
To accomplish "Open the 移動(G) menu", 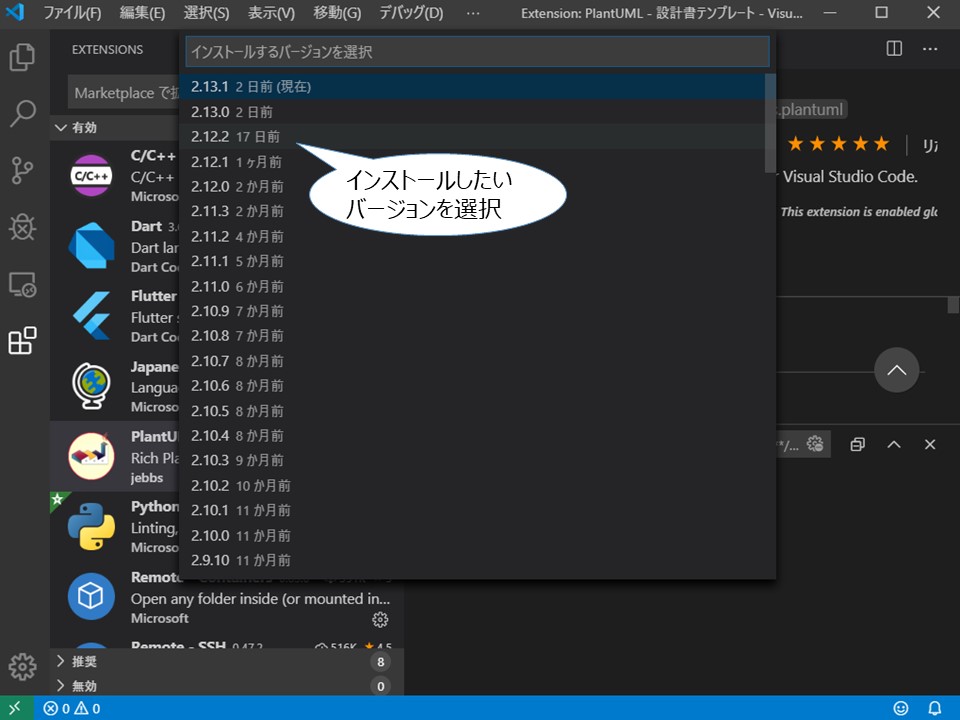I will [x=337, y=13].
